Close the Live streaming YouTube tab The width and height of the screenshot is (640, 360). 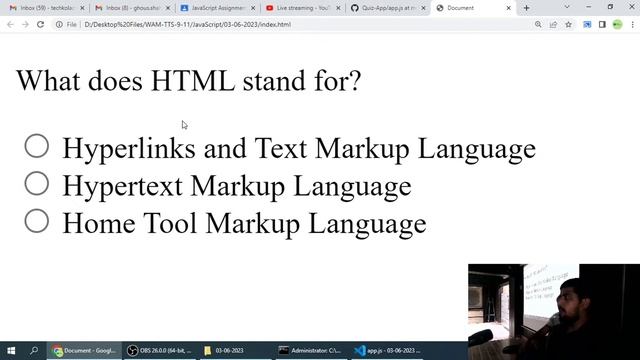point(338,8)
